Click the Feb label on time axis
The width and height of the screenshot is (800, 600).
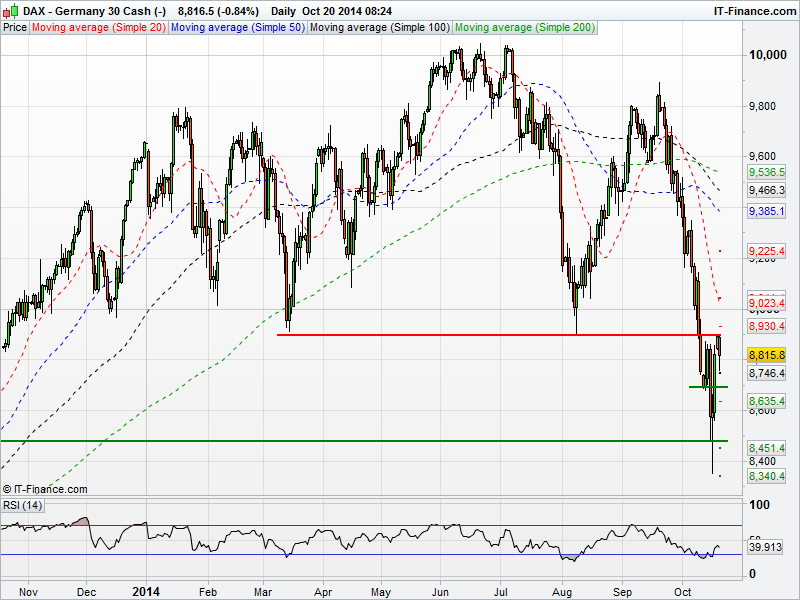[208, 592]
